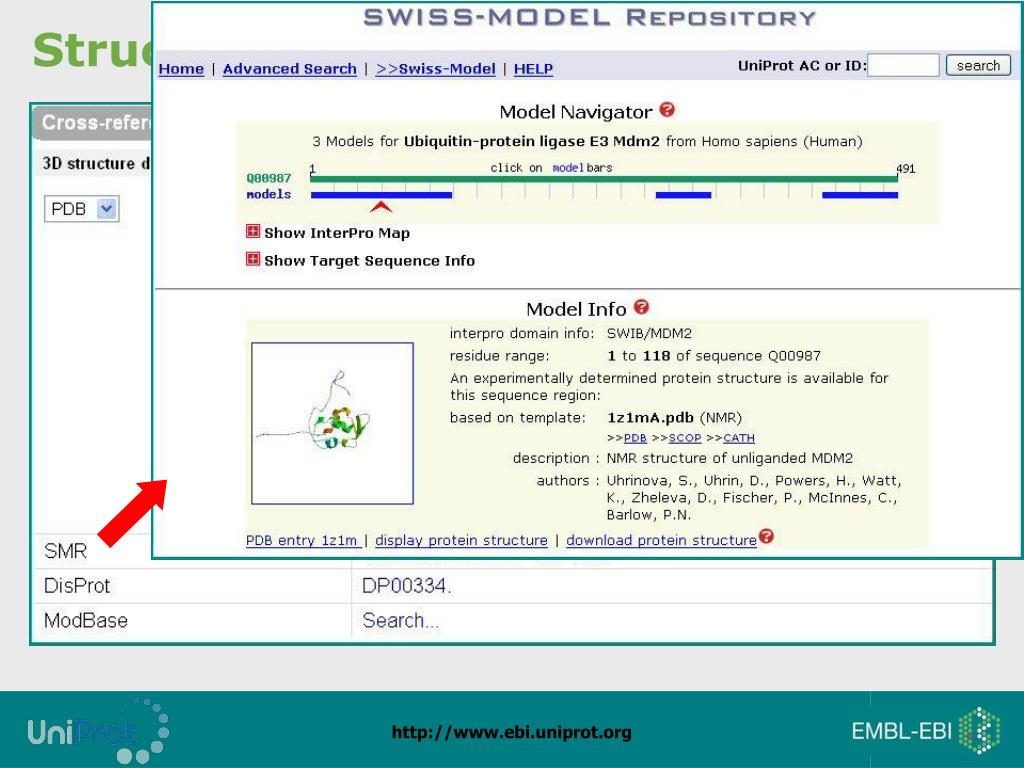
Task: Open the SCOP link
Action: pyautogui.click(x=685, y=438)
